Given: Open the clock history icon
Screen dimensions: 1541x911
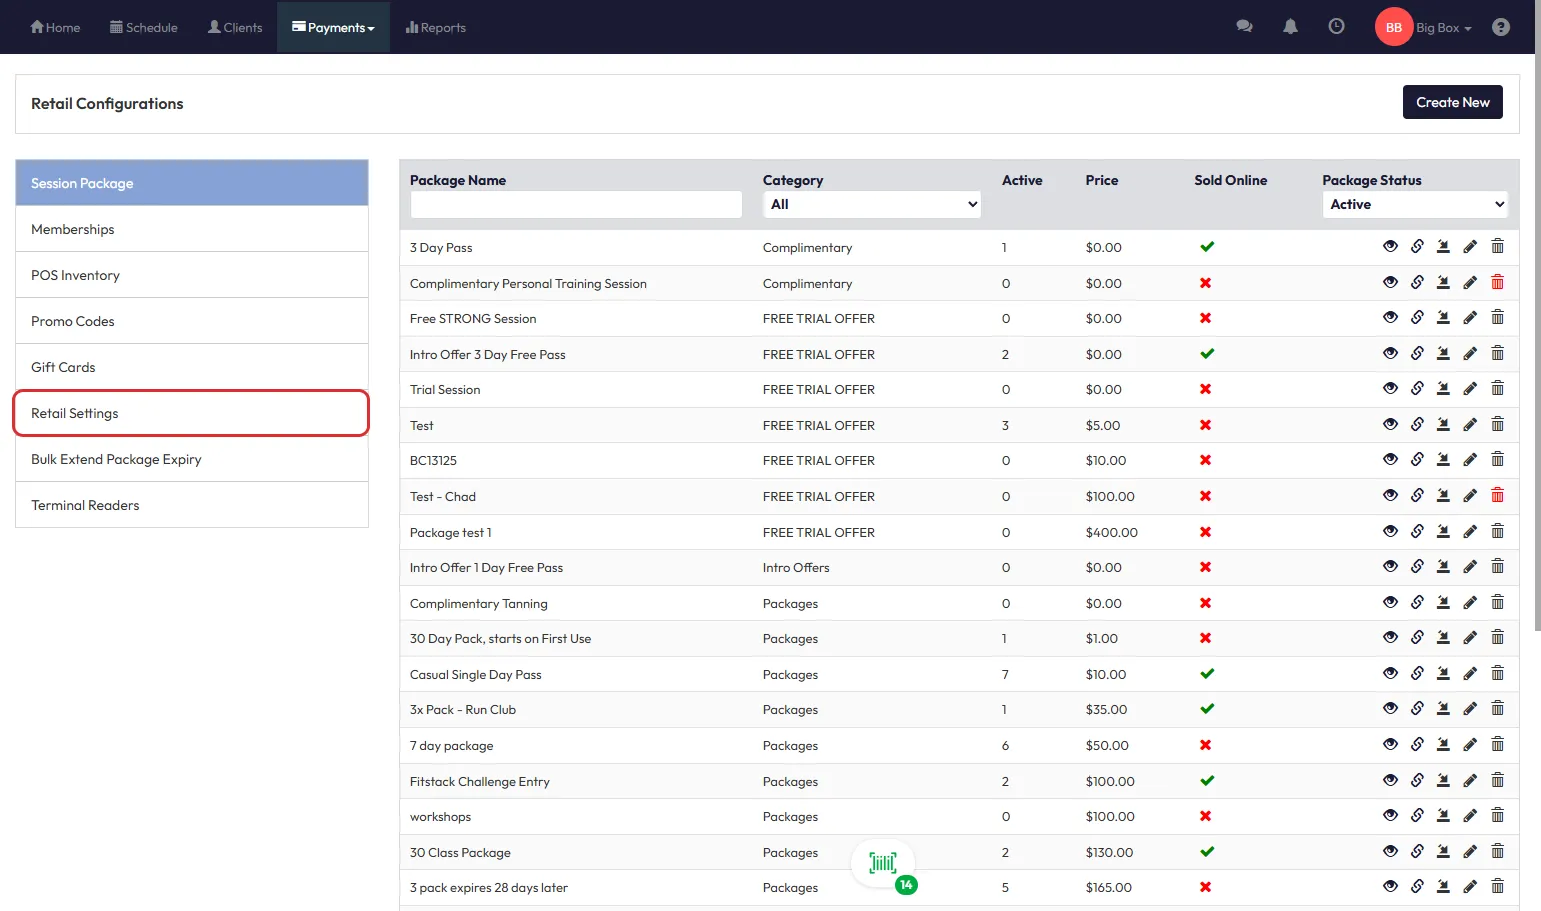Looking at the screenshot, I should pyautogui.click(x=1336, y=27).
